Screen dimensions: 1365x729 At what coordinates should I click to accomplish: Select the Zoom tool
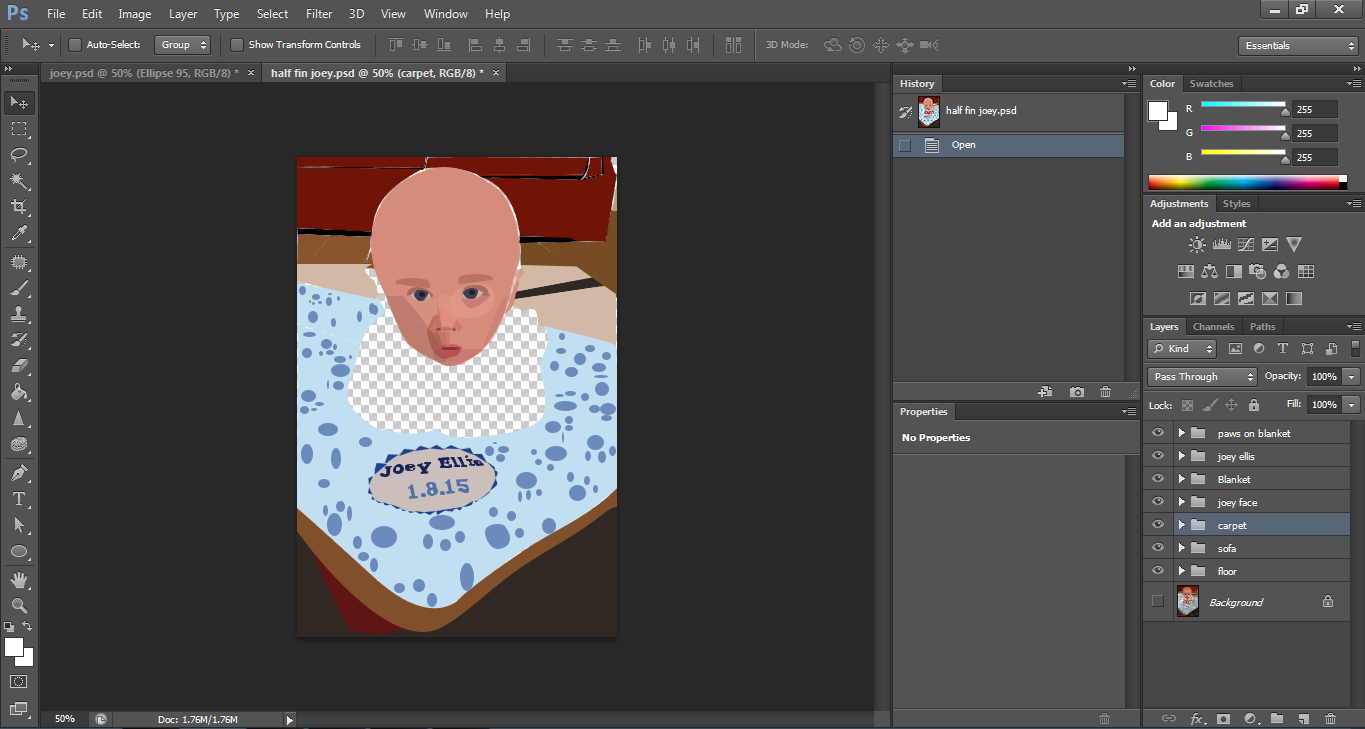point(19,605)
